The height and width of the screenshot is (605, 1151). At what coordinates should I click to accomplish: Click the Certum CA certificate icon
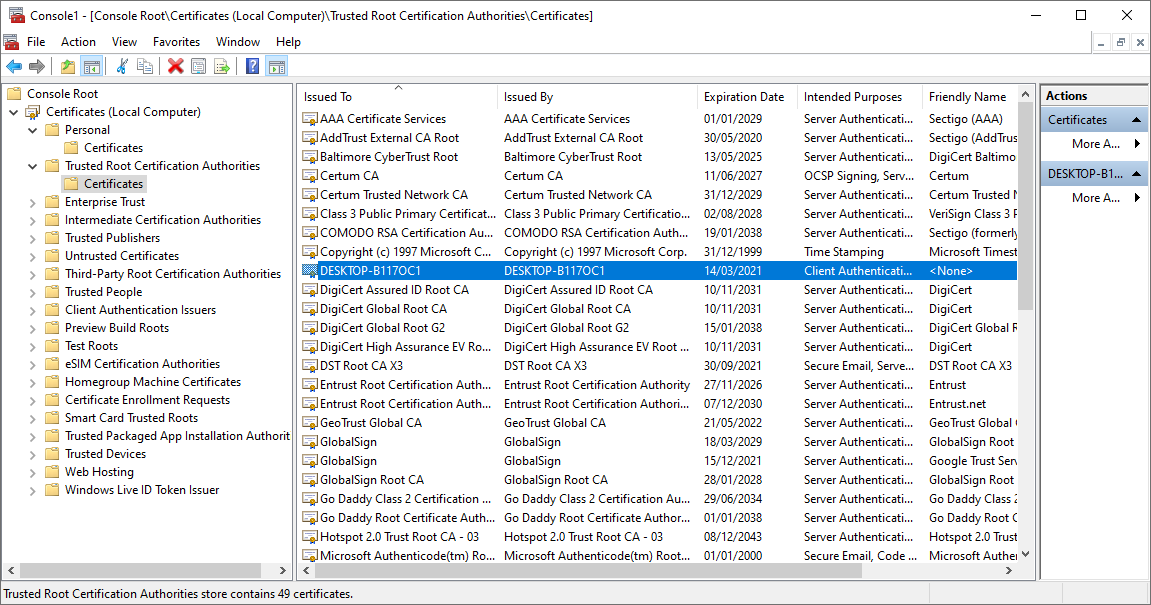(x=310, y=176)
